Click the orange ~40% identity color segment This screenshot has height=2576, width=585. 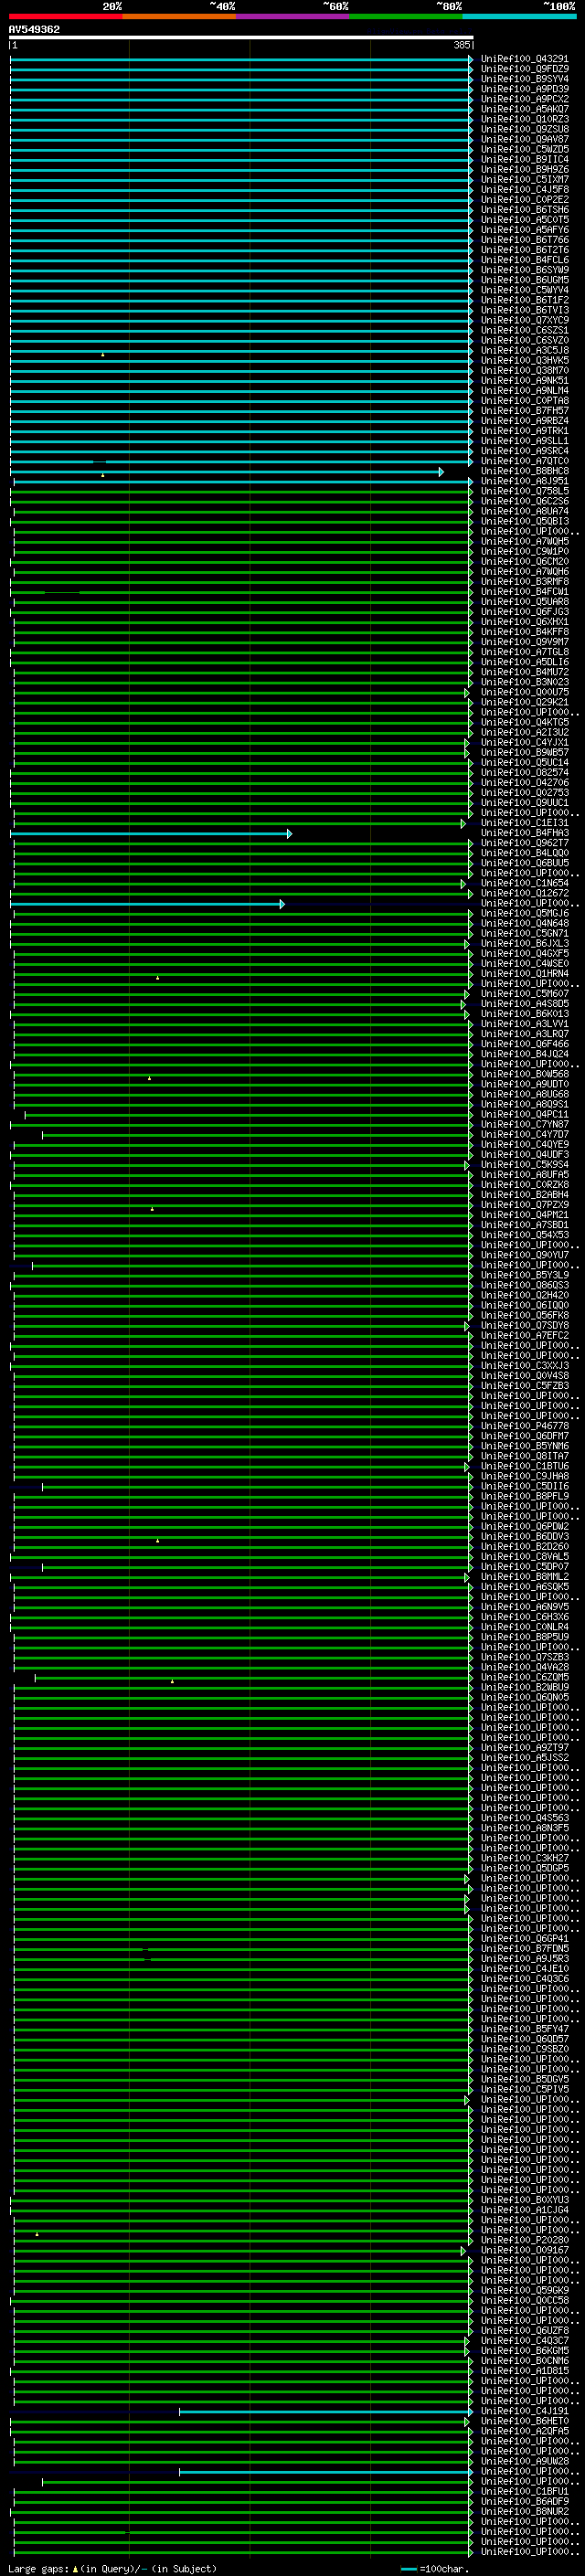pyautogui.click(x=179, y=16)
